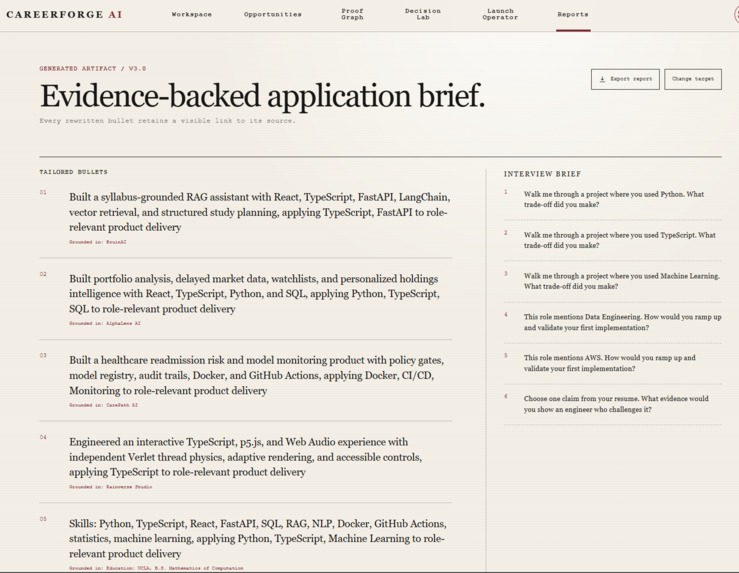Click question 'Choose one claim from your resume'
The image size is (739, 573).
pos(616,404)
